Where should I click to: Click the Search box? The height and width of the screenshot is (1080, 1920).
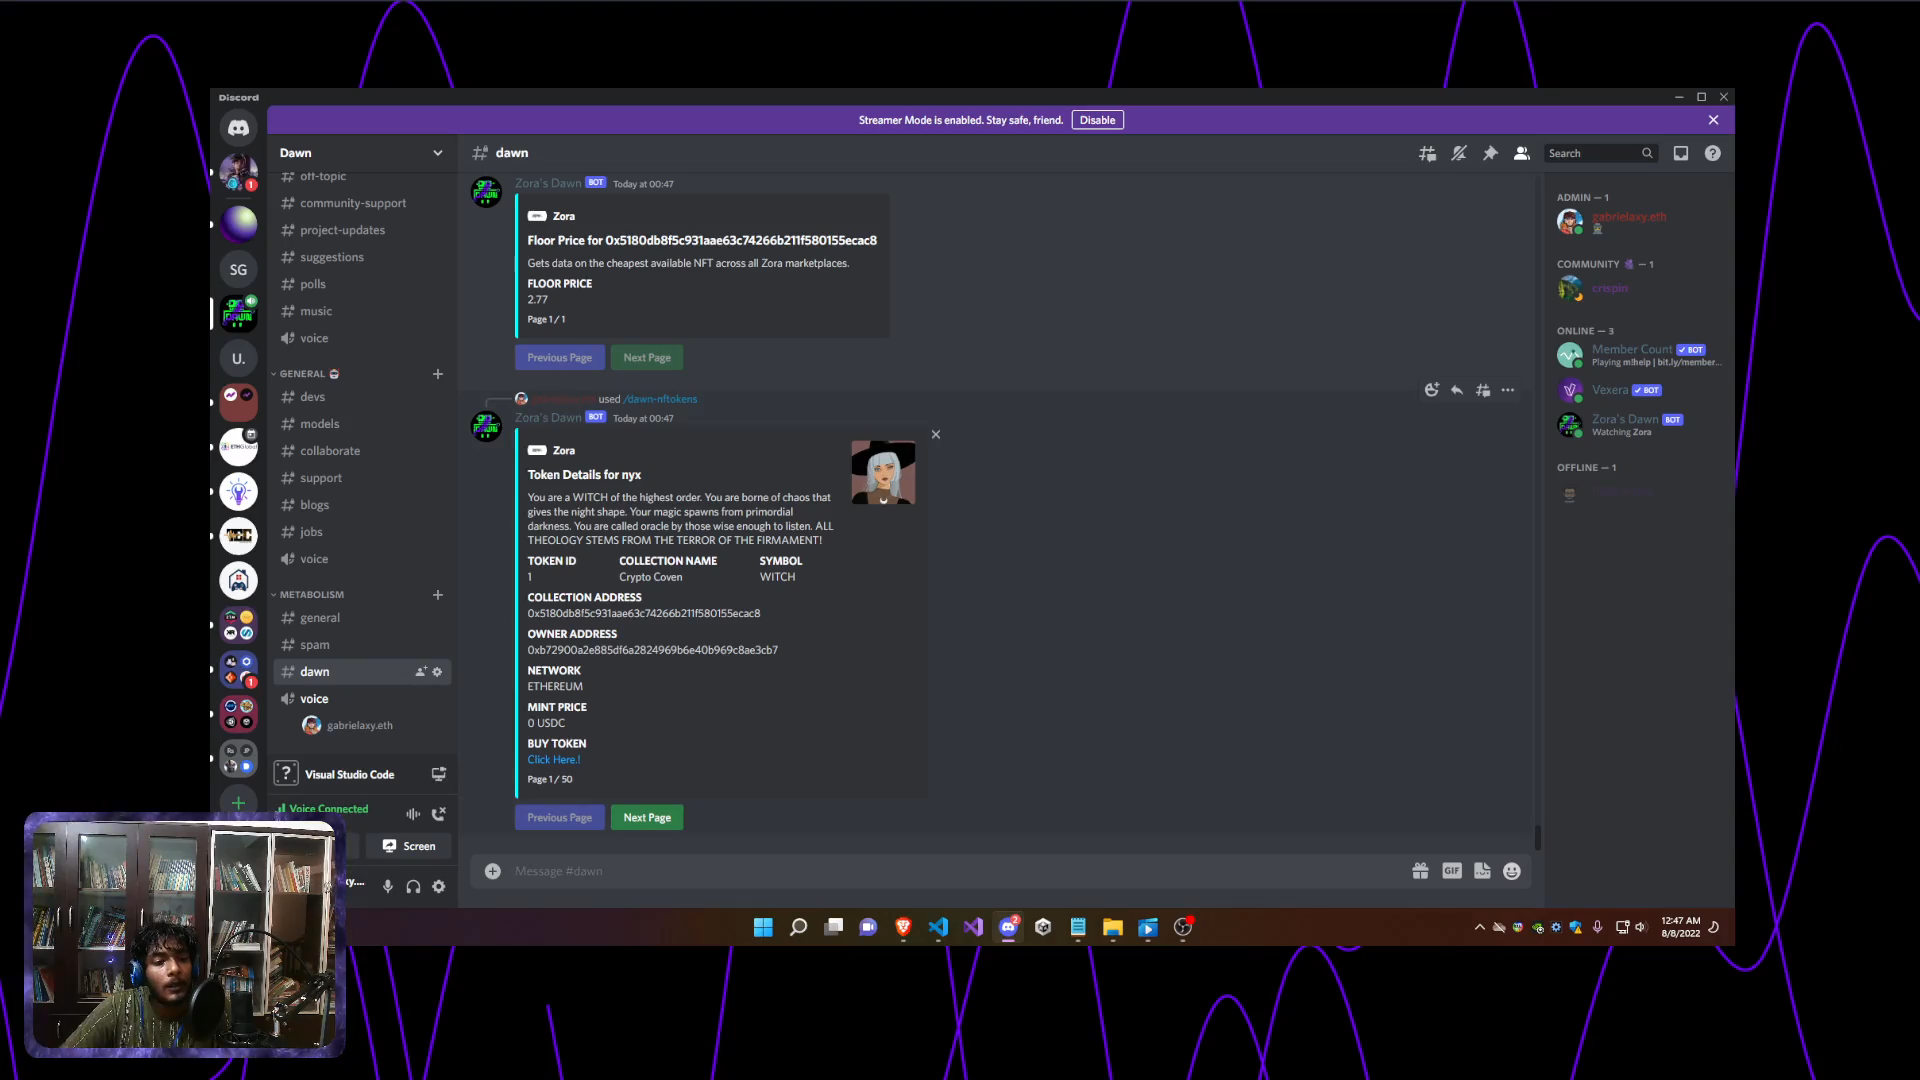coord(1600,153)
